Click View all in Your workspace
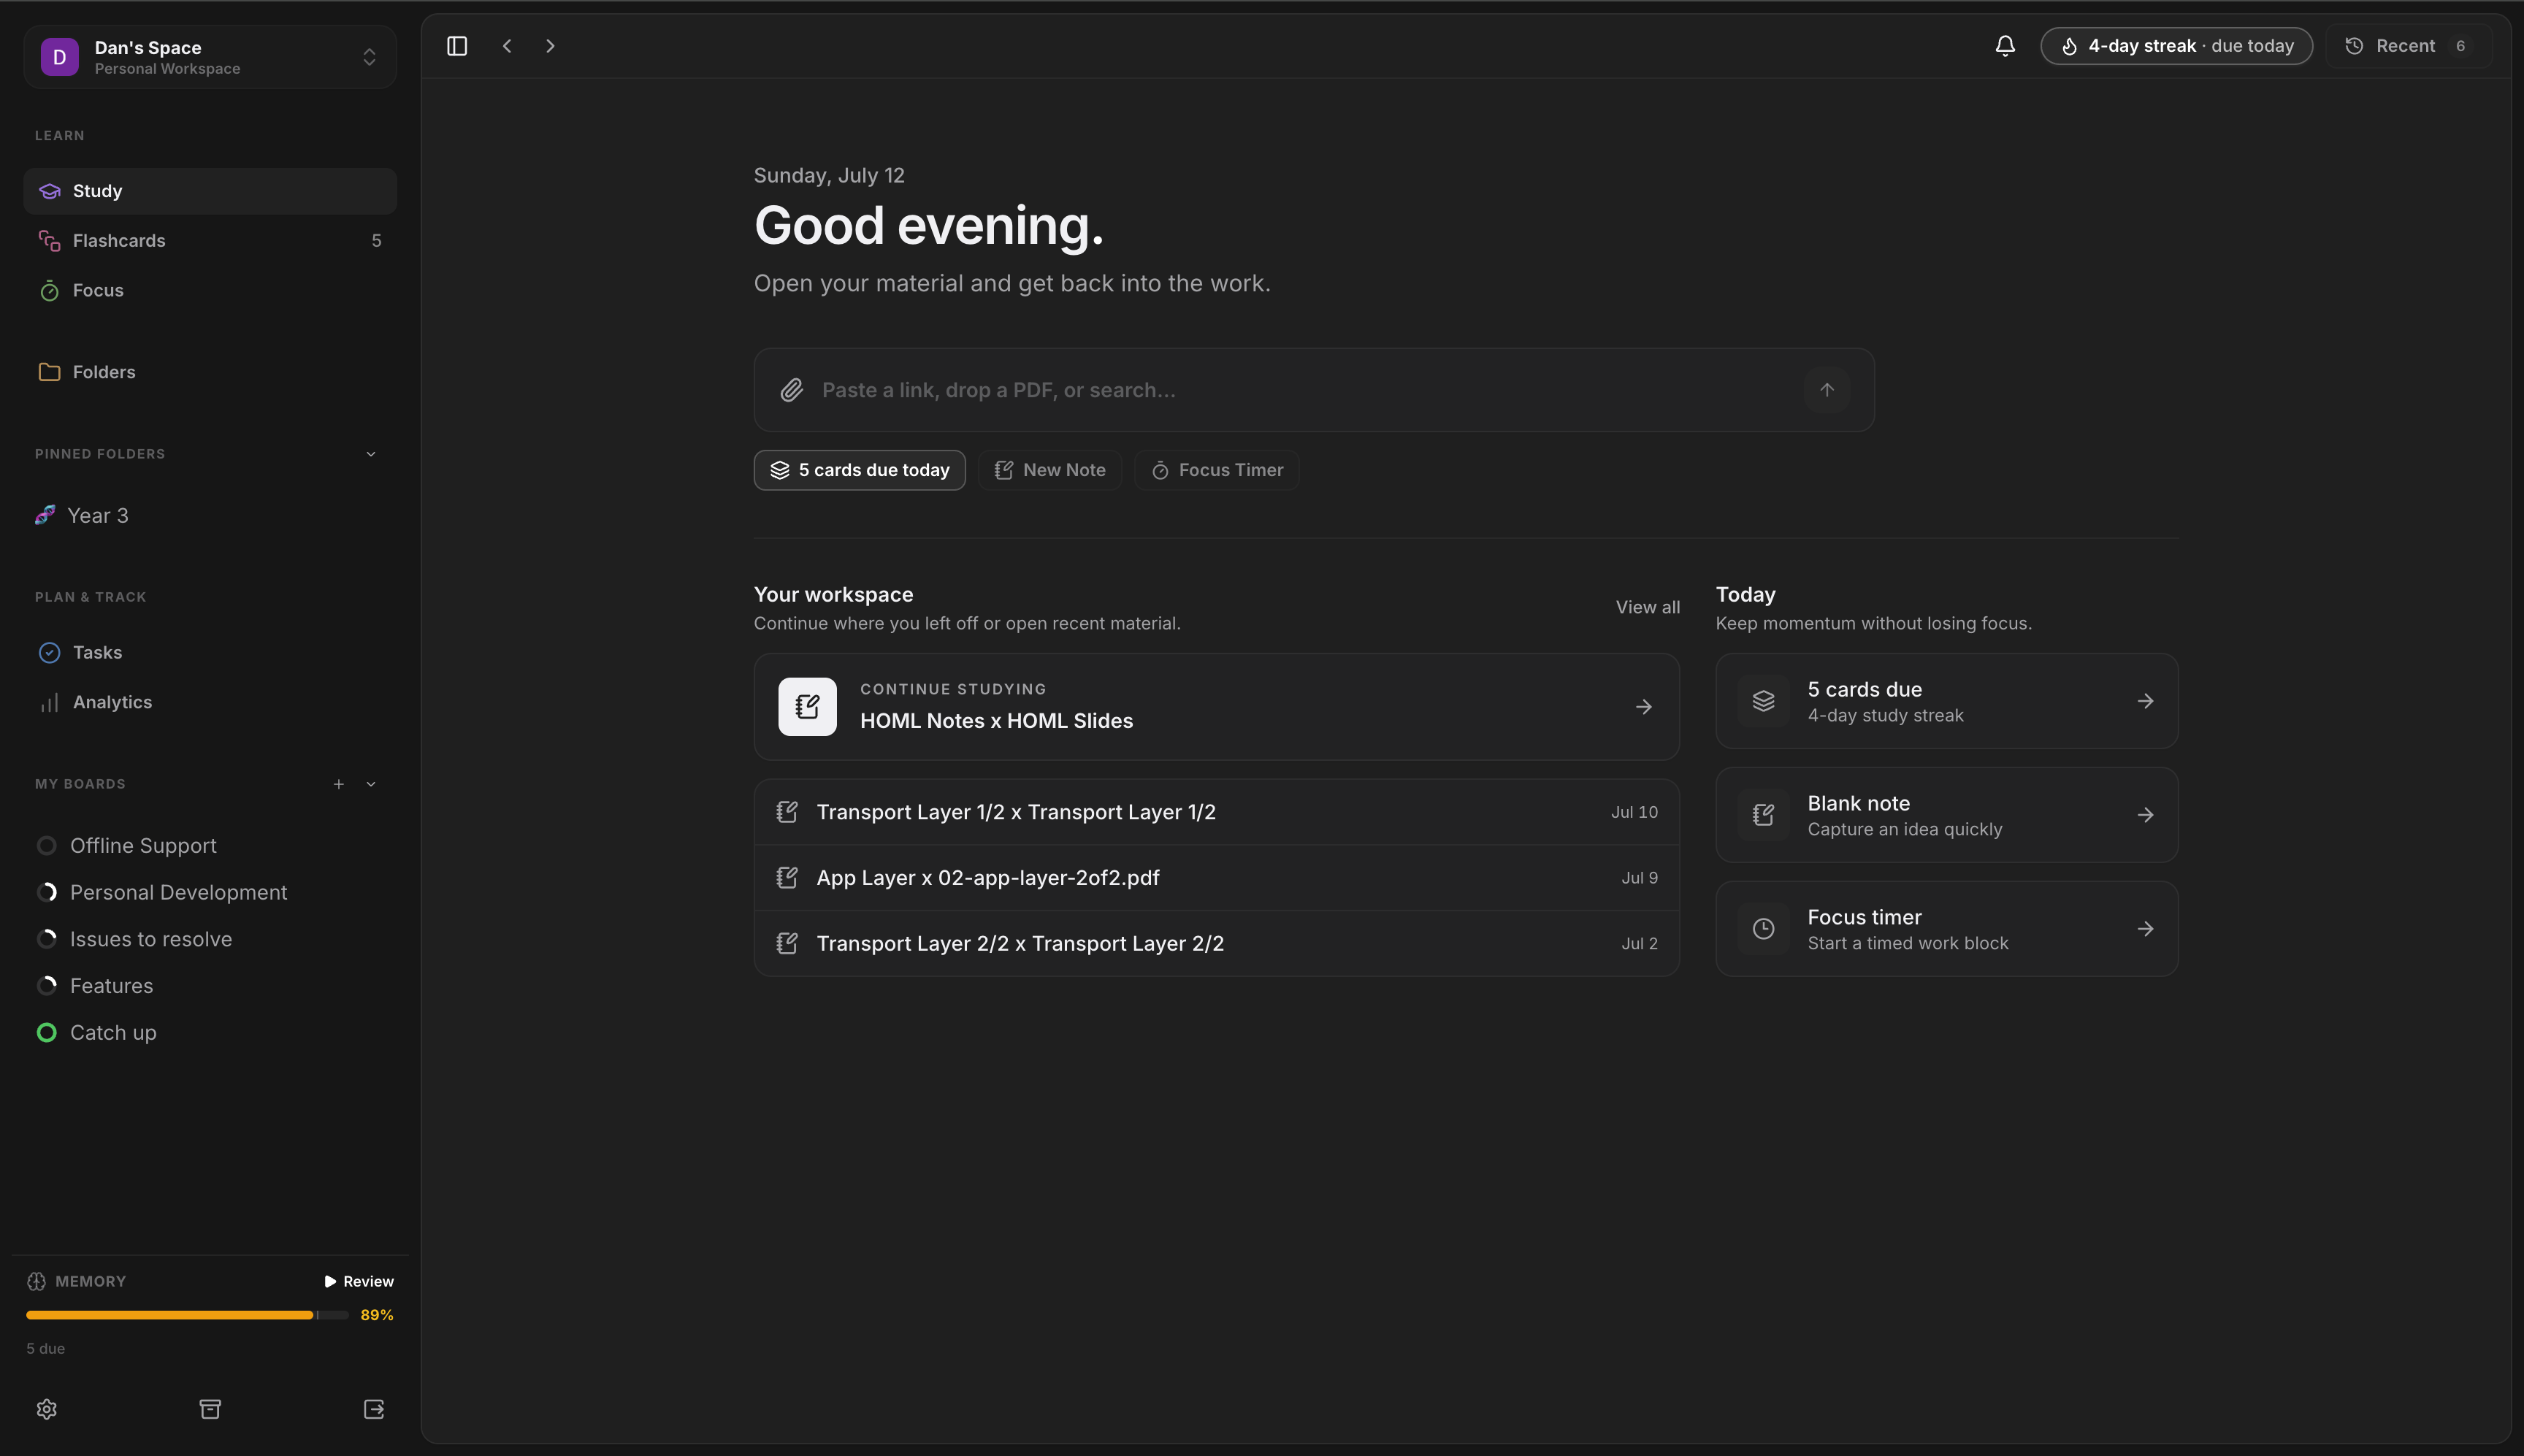The height and width of the screenshot is (1456, 2524). pos(1647,607)
